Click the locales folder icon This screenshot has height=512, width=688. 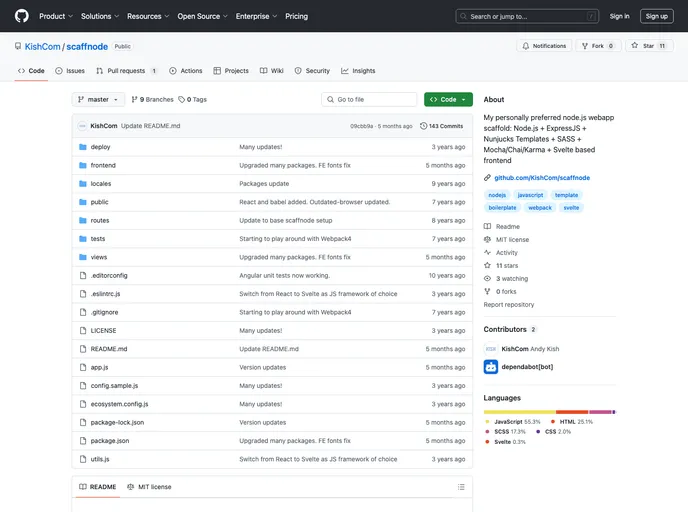click(82, 184)
